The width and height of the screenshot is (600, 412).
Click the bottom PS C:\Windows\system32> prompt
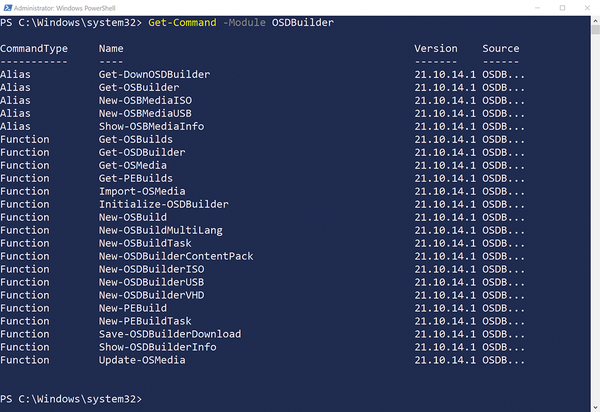[x=71, y=399]
